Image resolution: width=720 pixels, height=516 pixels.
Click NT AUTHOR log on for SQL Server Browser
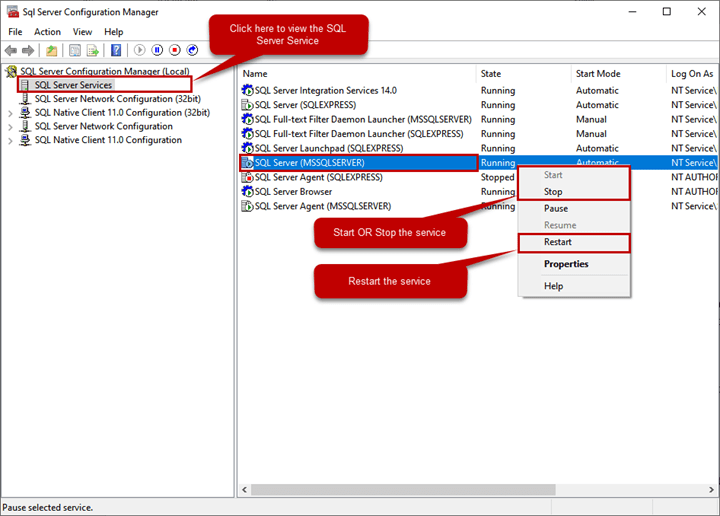694,191
